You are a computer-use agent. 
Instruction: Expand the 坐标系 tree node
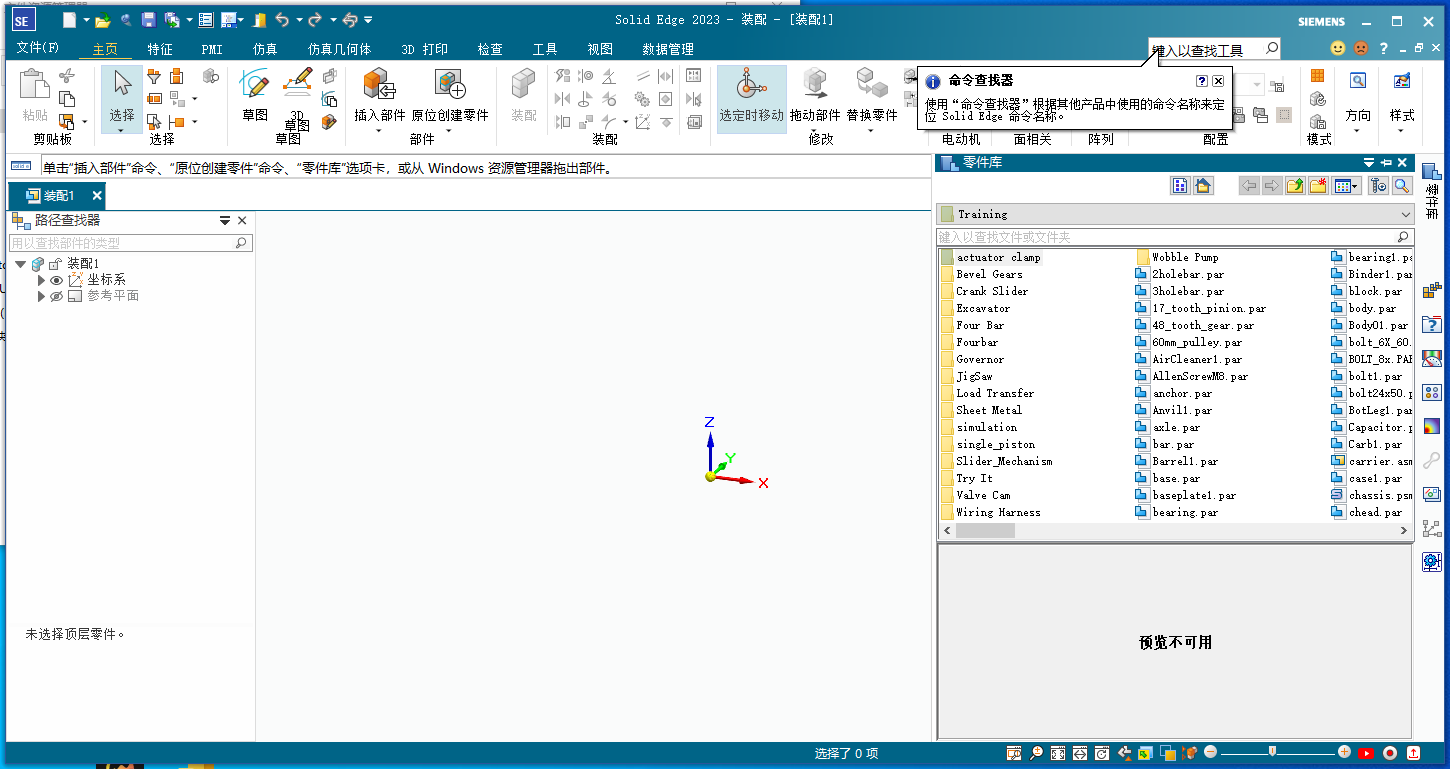(42, 280)
